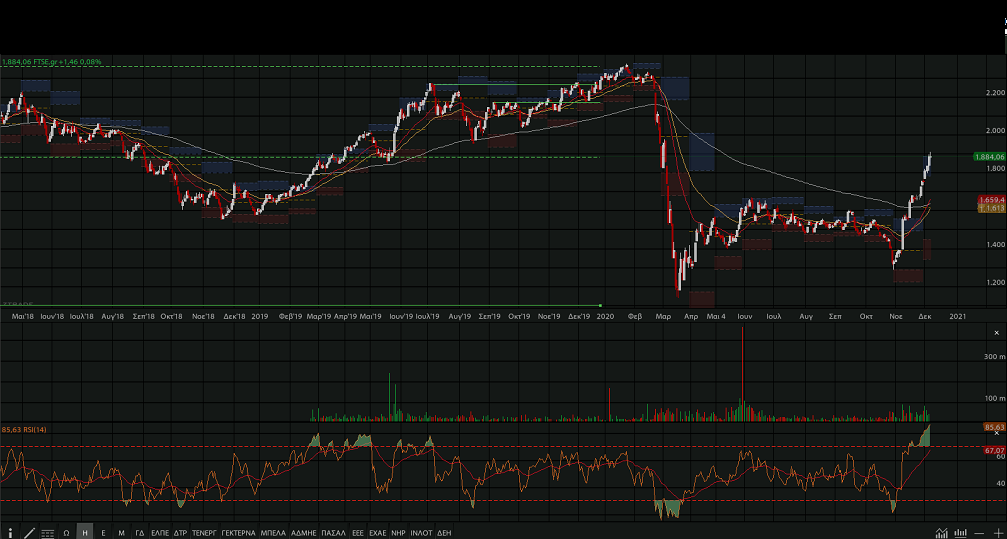This screenshot has width=1007, height=539.
Task: Click the 85,63 RSI value tag
Action: pos(995,427)
